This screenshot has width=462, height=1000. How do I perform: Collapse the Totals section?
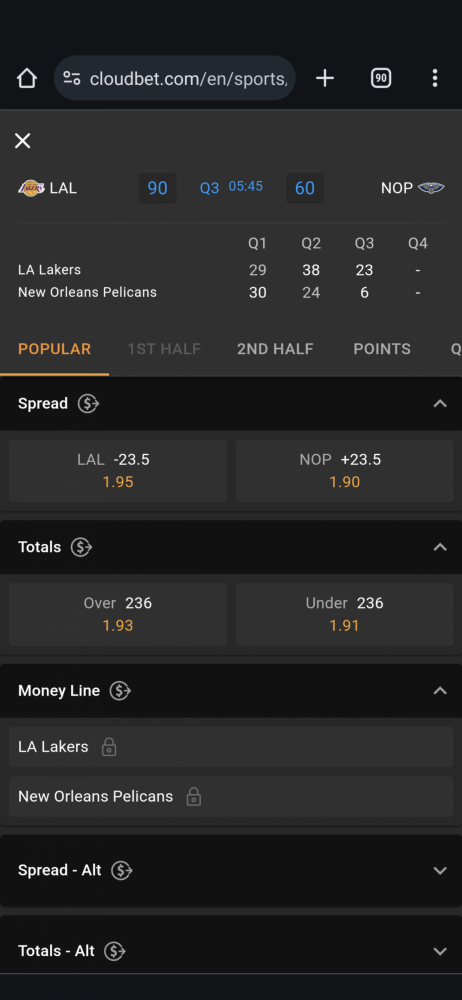[440, 547]
